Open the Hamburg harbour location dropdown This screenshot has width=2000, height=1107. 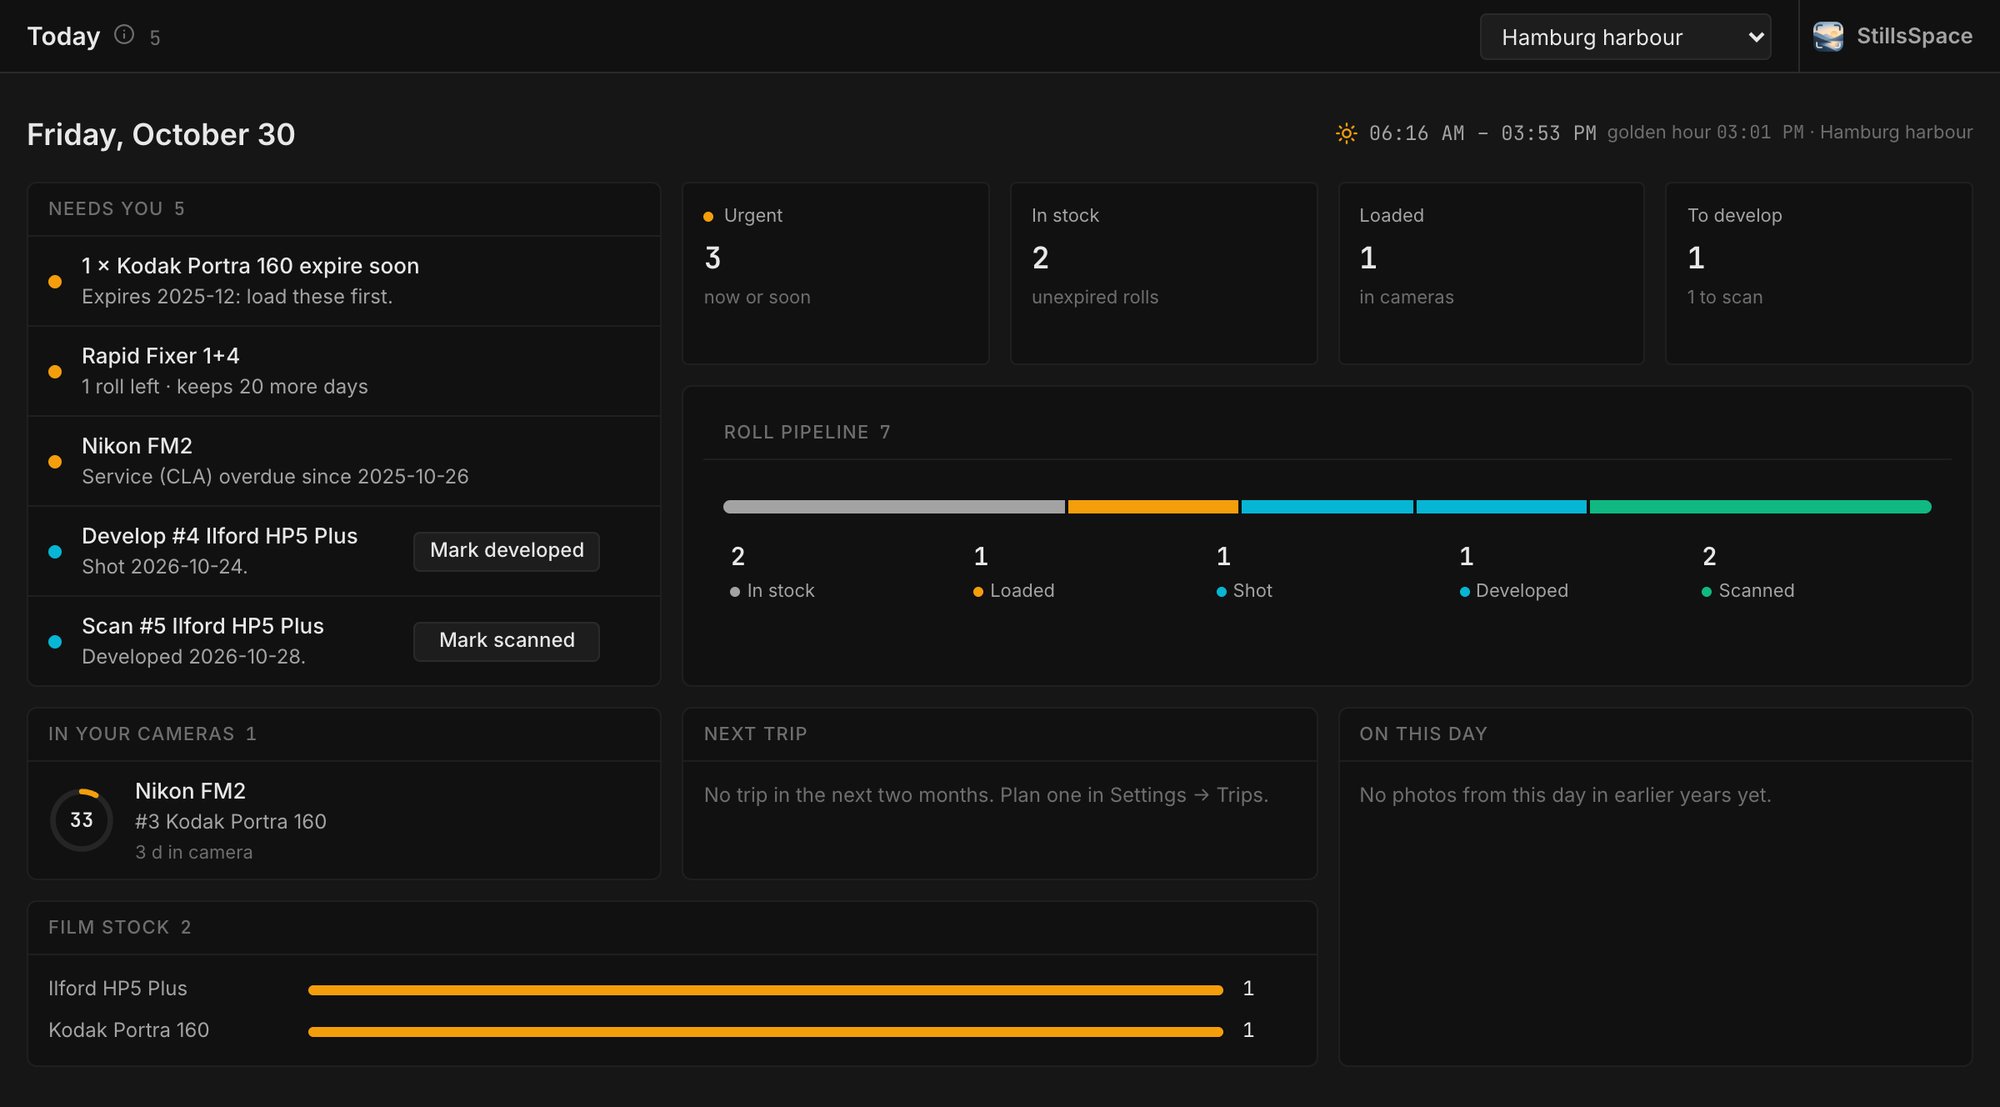coord(1625,37)
